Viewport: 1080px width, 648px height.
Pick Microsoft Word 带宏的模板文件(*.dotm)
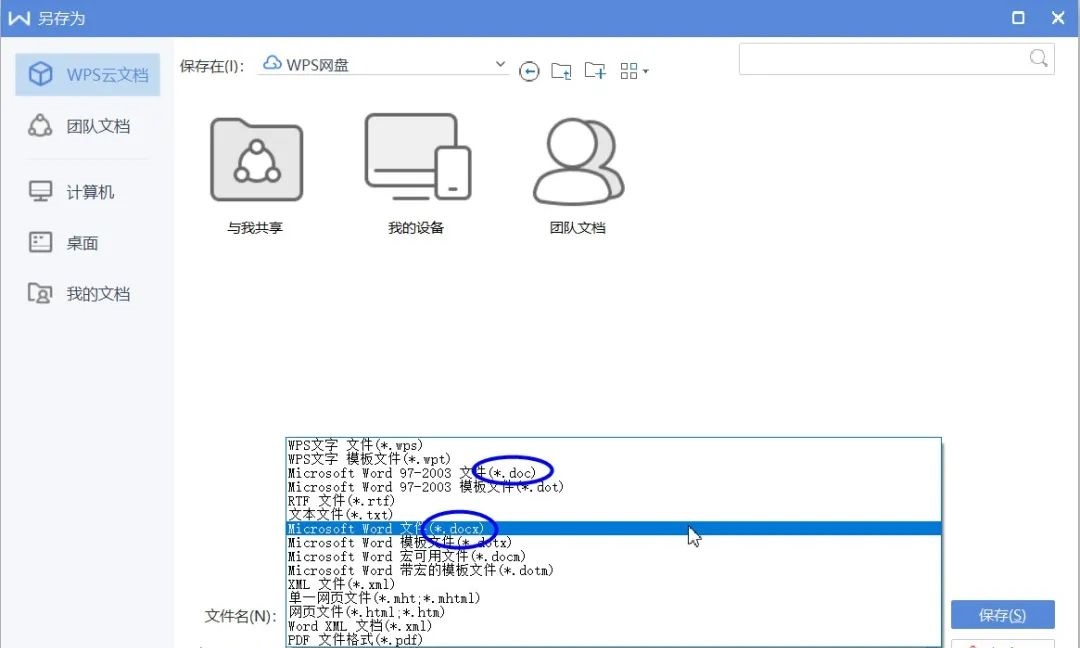pyautogui.click(x=613, y=570)
